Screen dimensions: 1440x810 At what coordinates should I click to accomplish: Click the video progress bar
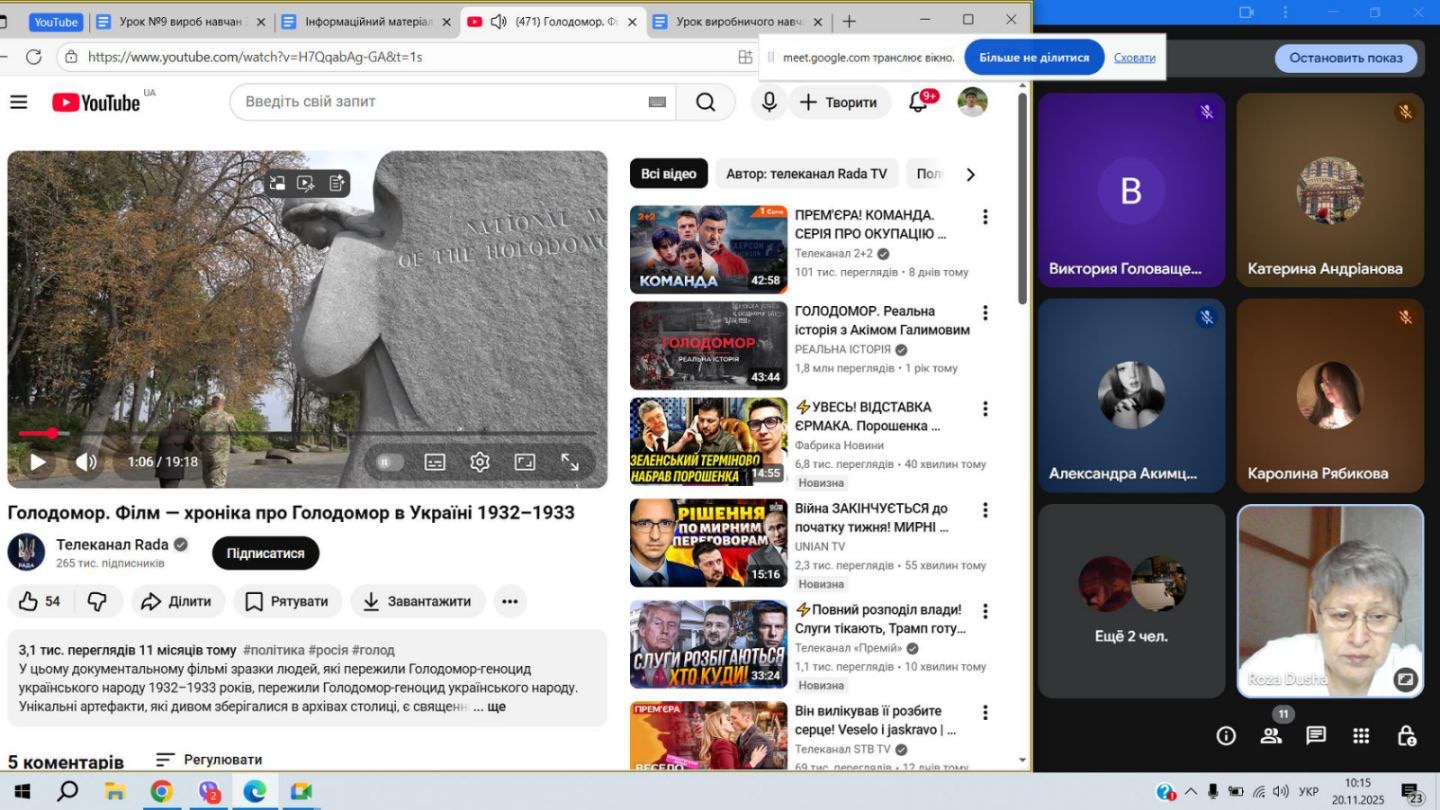(300, 433)
